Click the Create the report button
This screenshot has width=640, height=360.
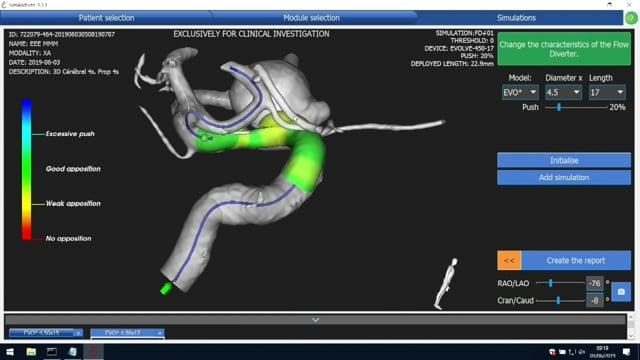[x=576, y=260]
